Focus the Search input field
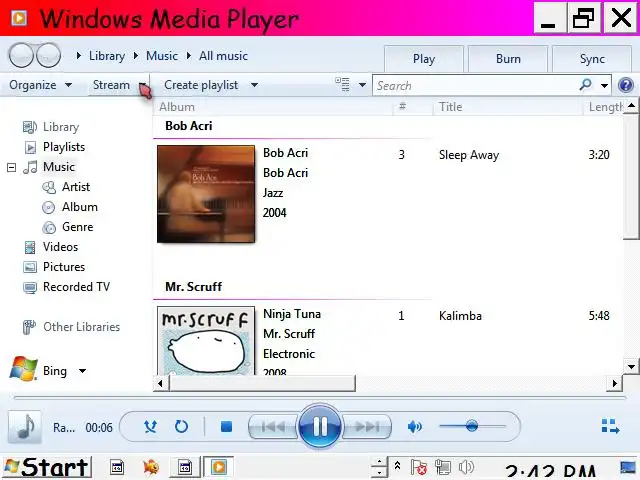This screenshot has width=640, height=480. 476,85
